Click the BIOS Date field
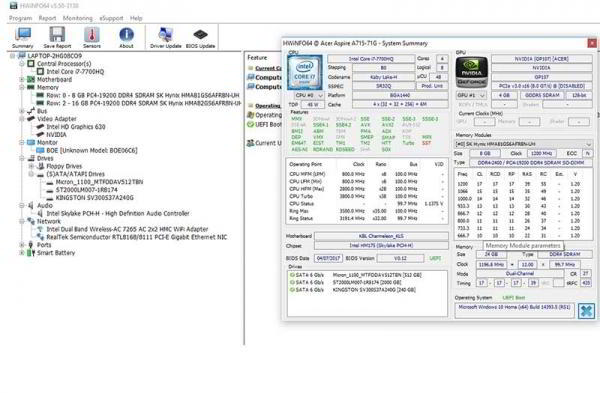The image size is (600, 393). (328, 258)
